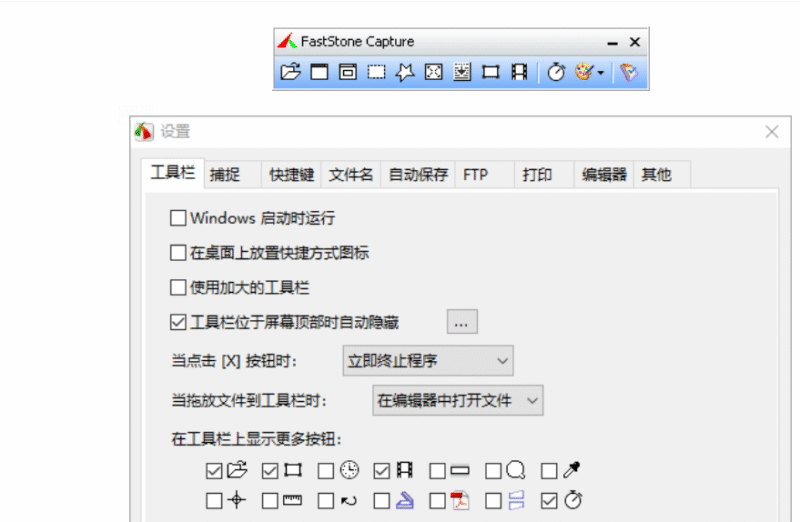Open 在编辑器中打开文件 dropdown
800x522 pixels.
click(458, 401)
